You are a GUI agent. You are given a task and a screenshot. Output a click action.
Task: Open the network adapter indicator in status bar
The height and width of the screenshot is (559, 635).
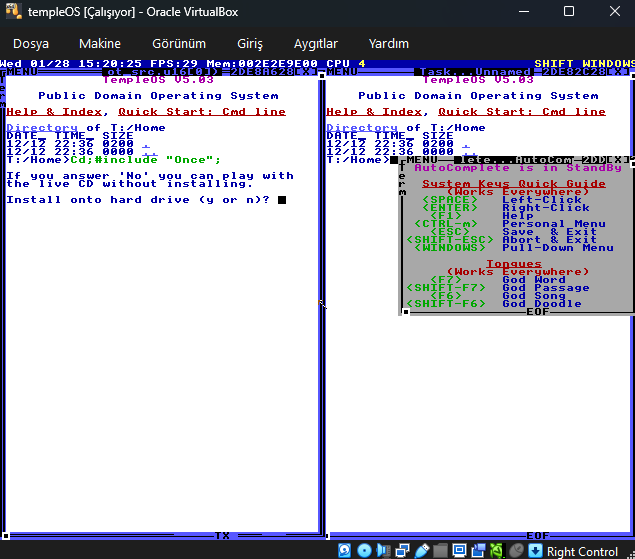(x=402, y=550)
